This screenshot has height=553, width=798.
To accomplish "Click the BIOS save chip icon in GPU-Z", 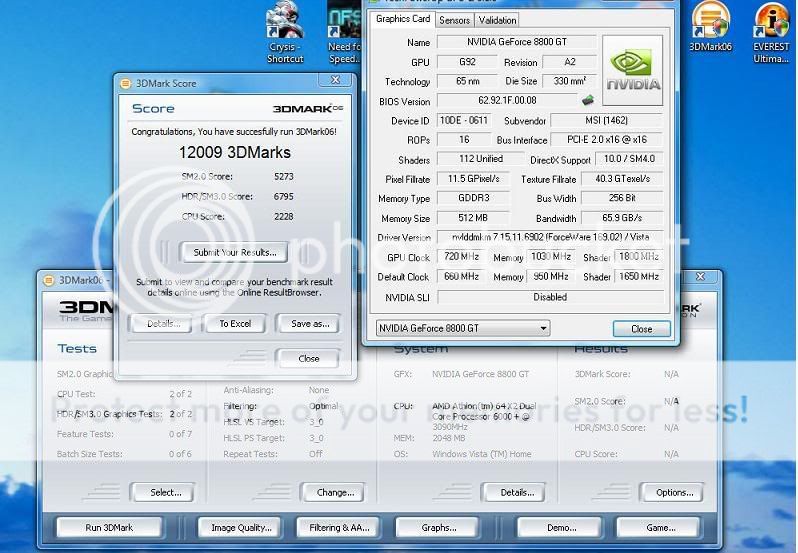I will coord(588,100).
